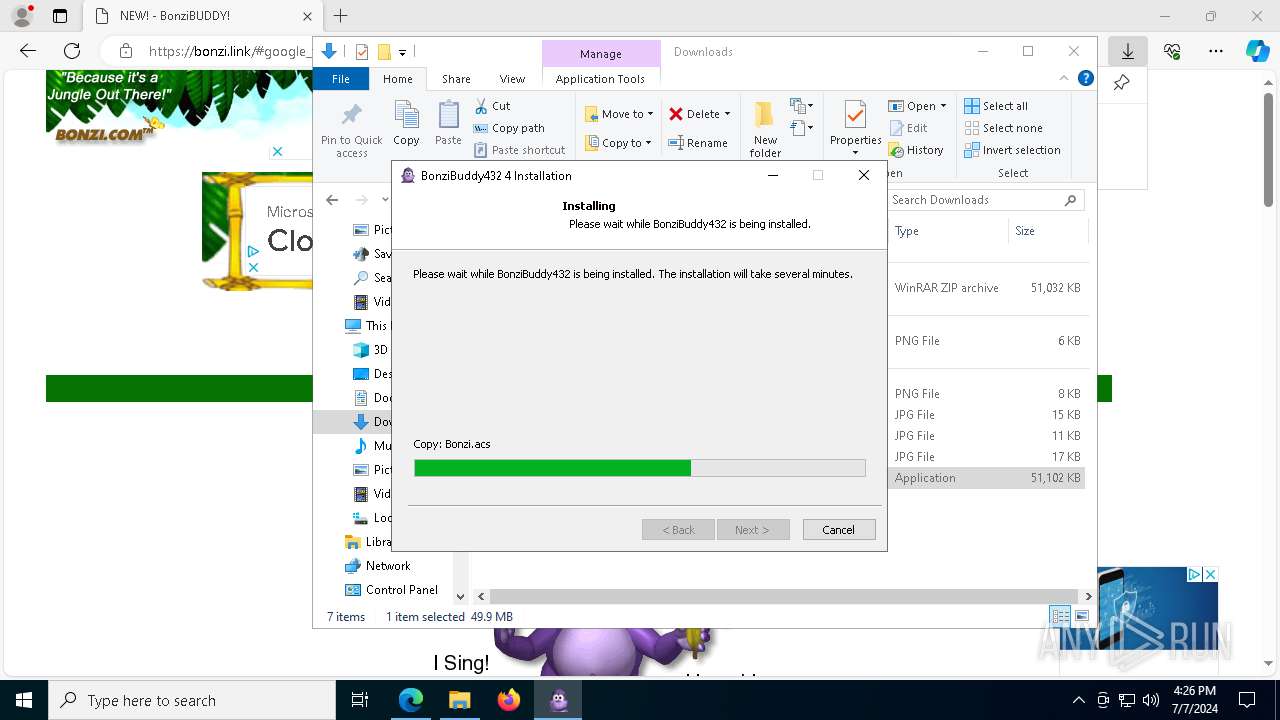Refresh the Edge page
The width and height of the screenshot is (1280, 720).
pyautogui.click(x=72, y=51)
